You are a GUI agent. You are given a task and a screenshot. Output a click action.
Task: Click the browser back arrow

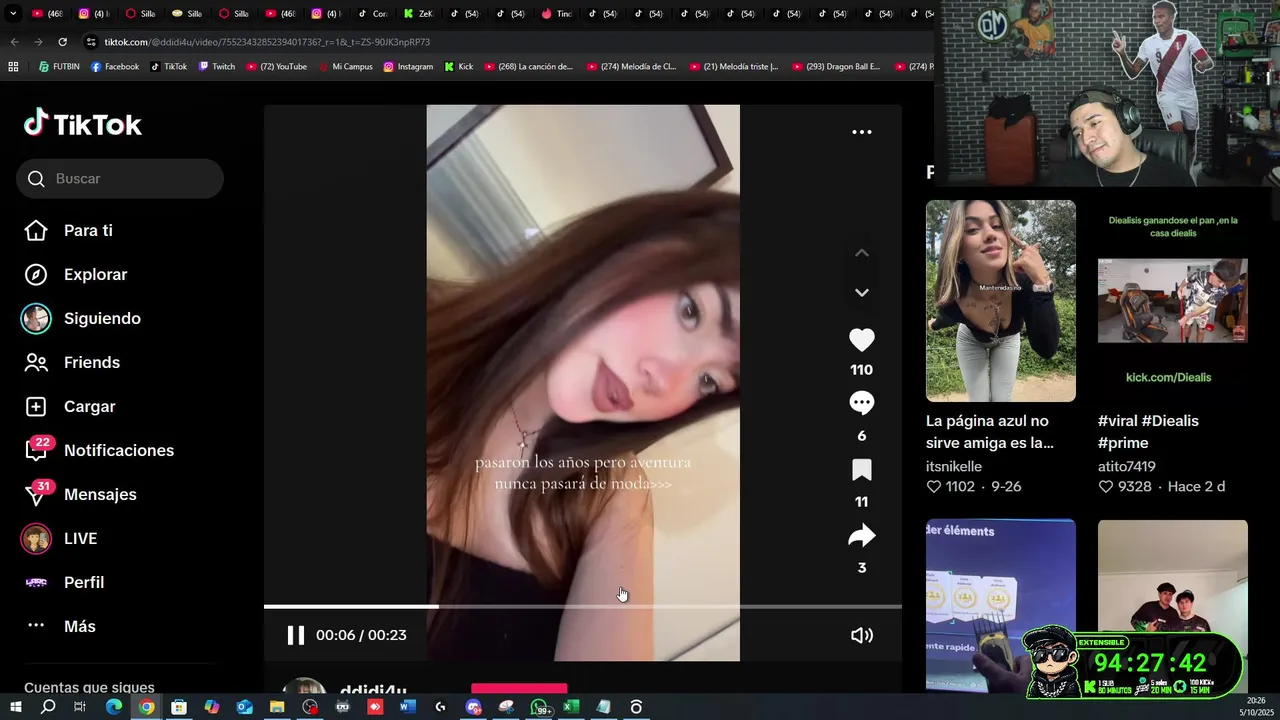[x=14, y=42]
